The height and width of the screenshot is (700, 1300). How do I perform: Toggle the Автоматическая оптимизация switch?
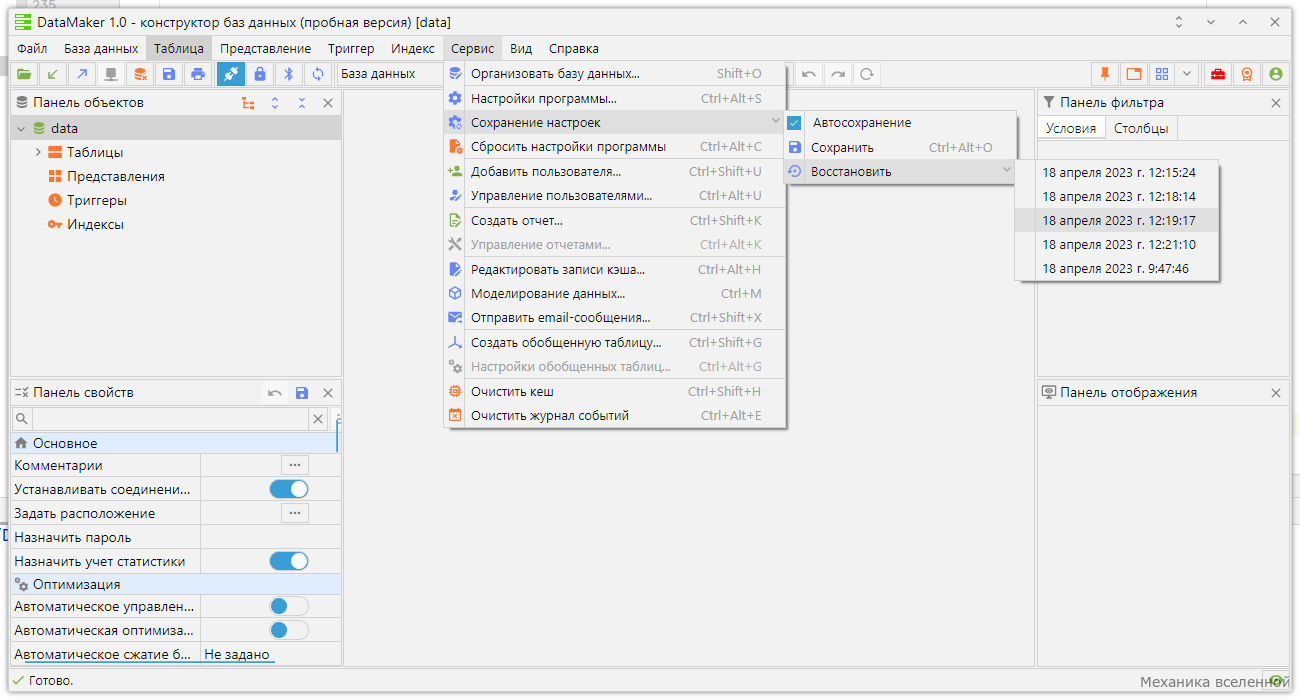[289, 630]
